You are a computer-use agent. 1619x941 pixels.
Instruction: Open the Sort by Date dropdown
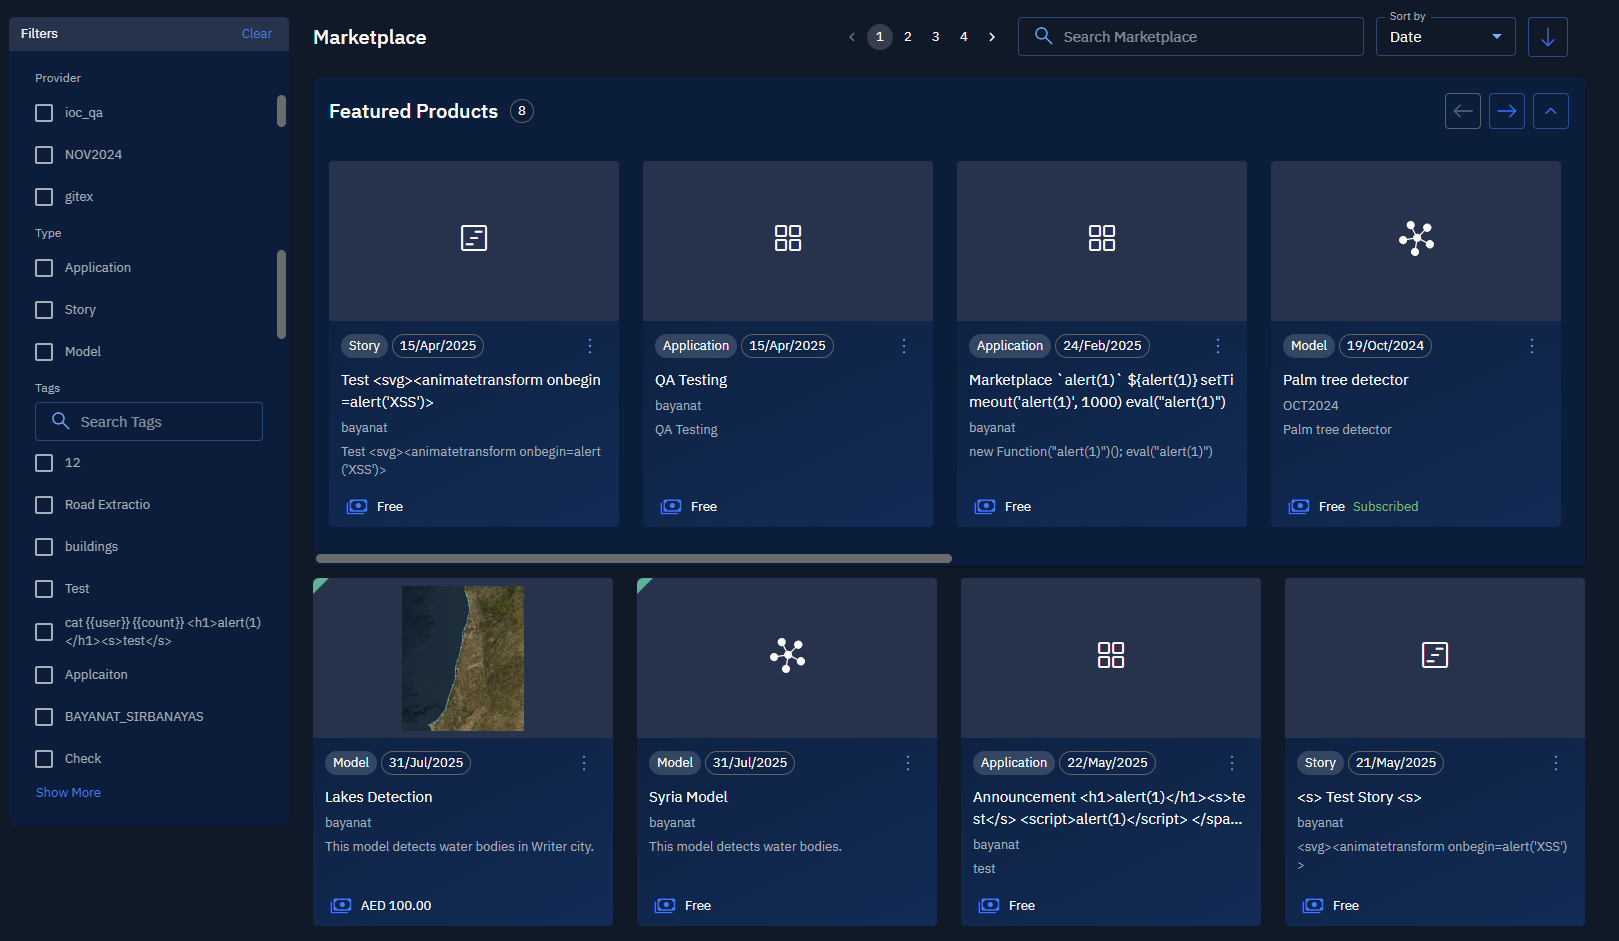point(1445,37)
